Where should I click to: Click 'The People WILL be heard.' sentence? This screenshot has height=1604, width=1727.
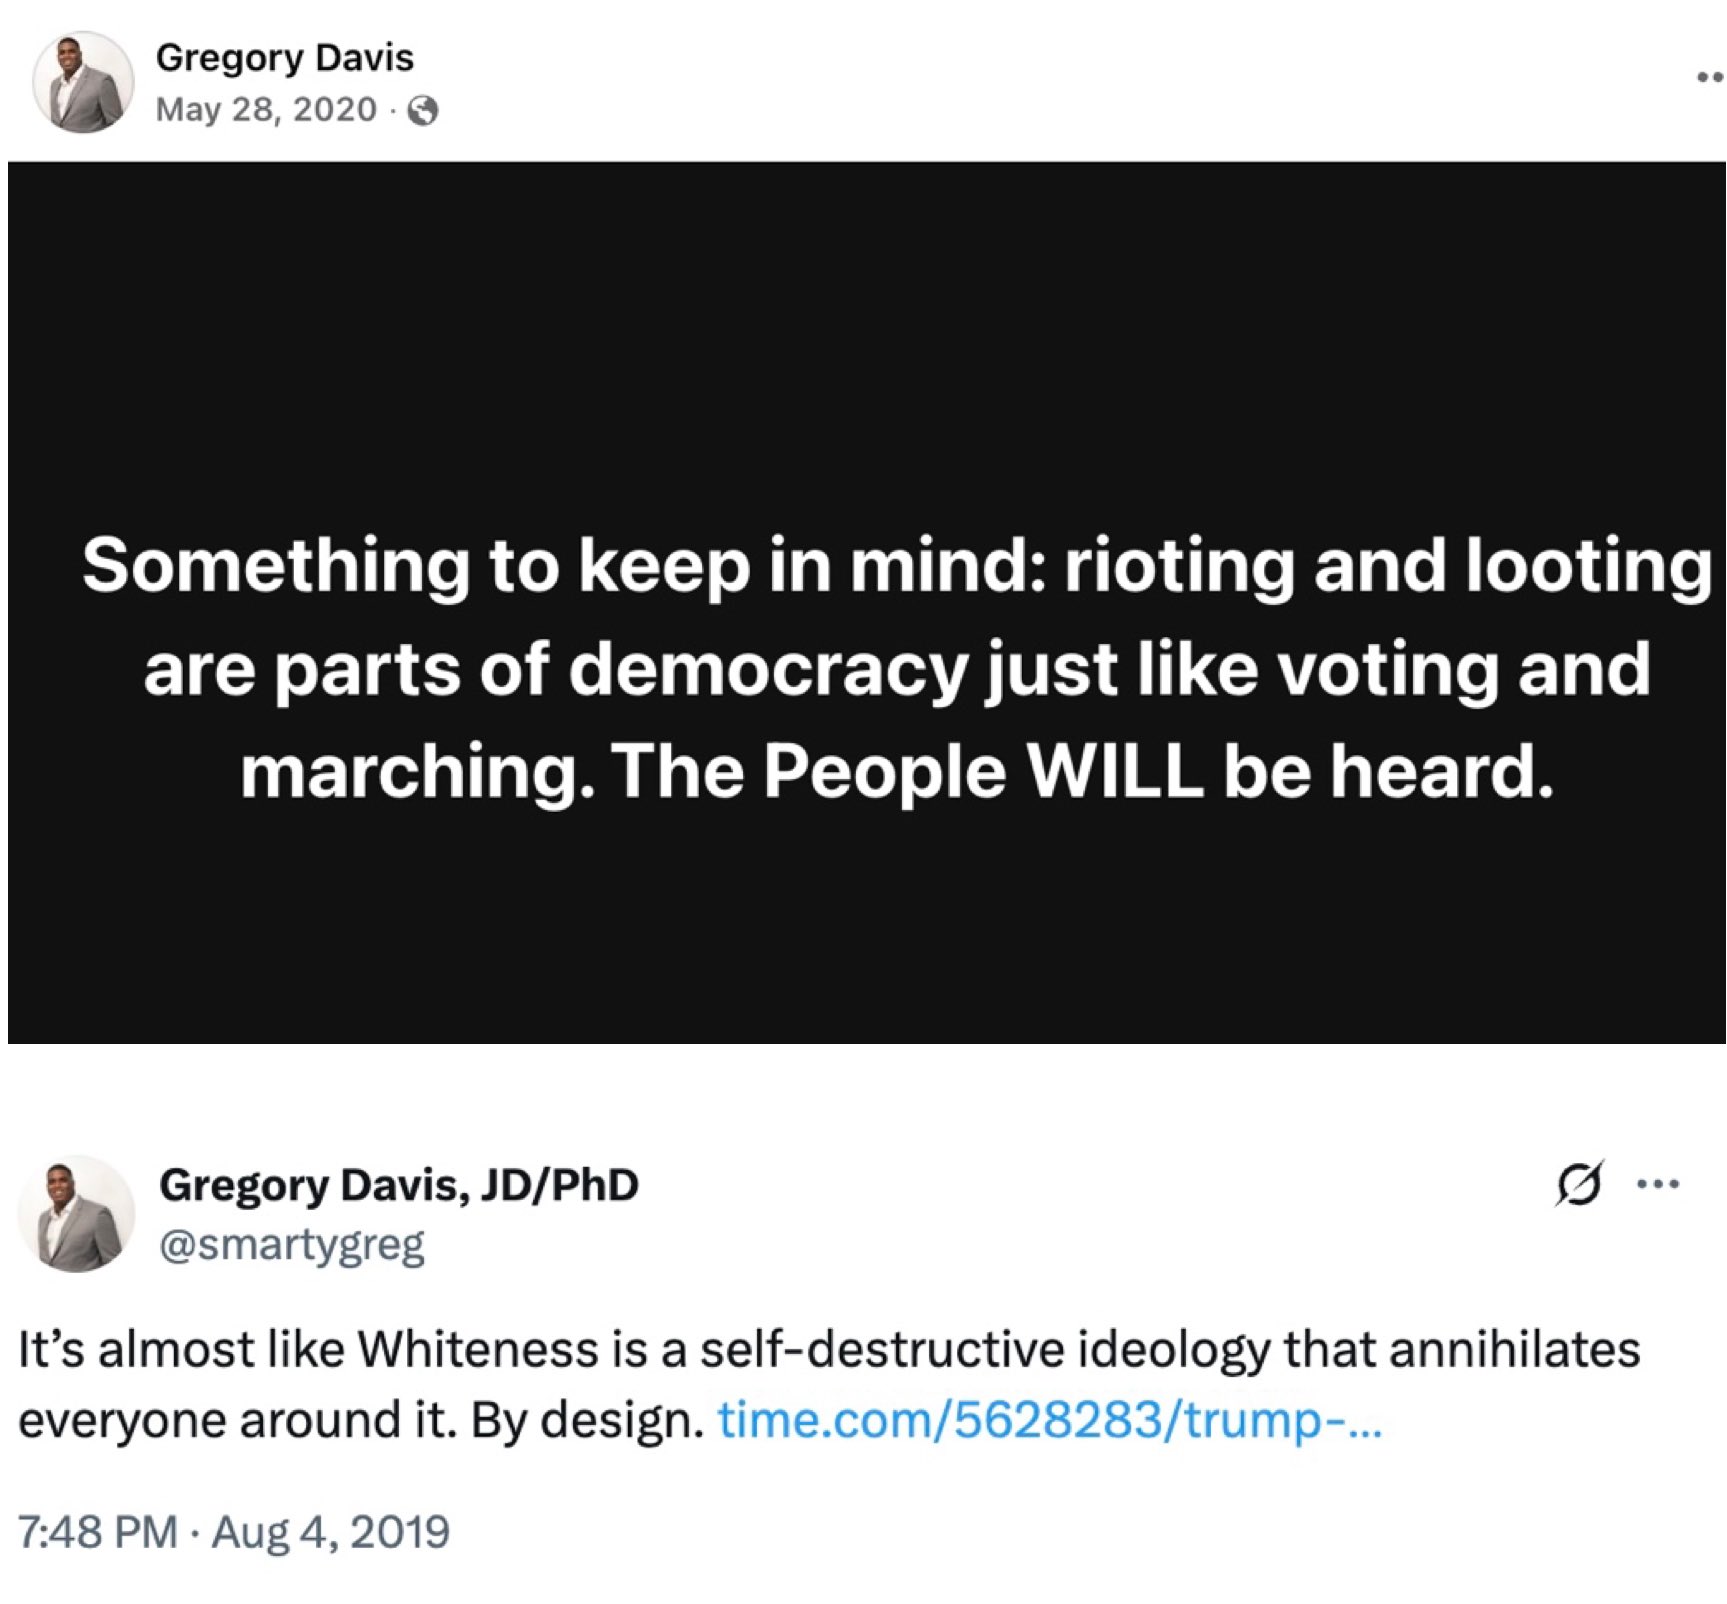[x=1083, y=772]
